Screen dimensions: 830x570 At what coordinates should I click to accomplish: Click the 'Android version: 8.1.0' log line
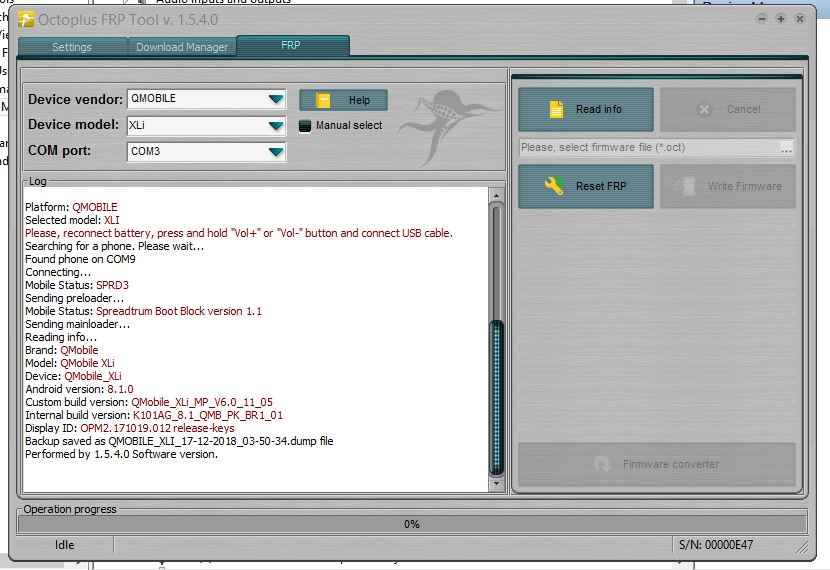coord(79,389)
